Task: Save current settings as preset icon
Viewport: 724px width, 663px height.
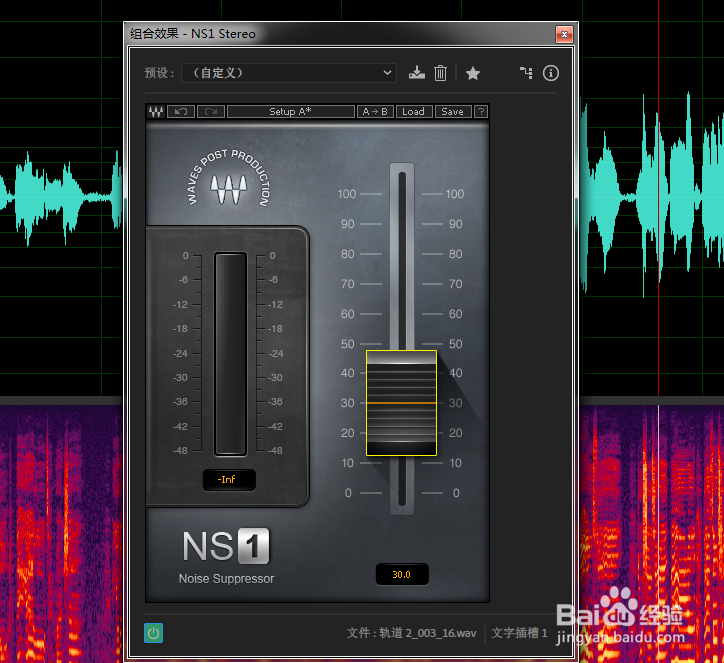Action: click(x=417, y=73)
